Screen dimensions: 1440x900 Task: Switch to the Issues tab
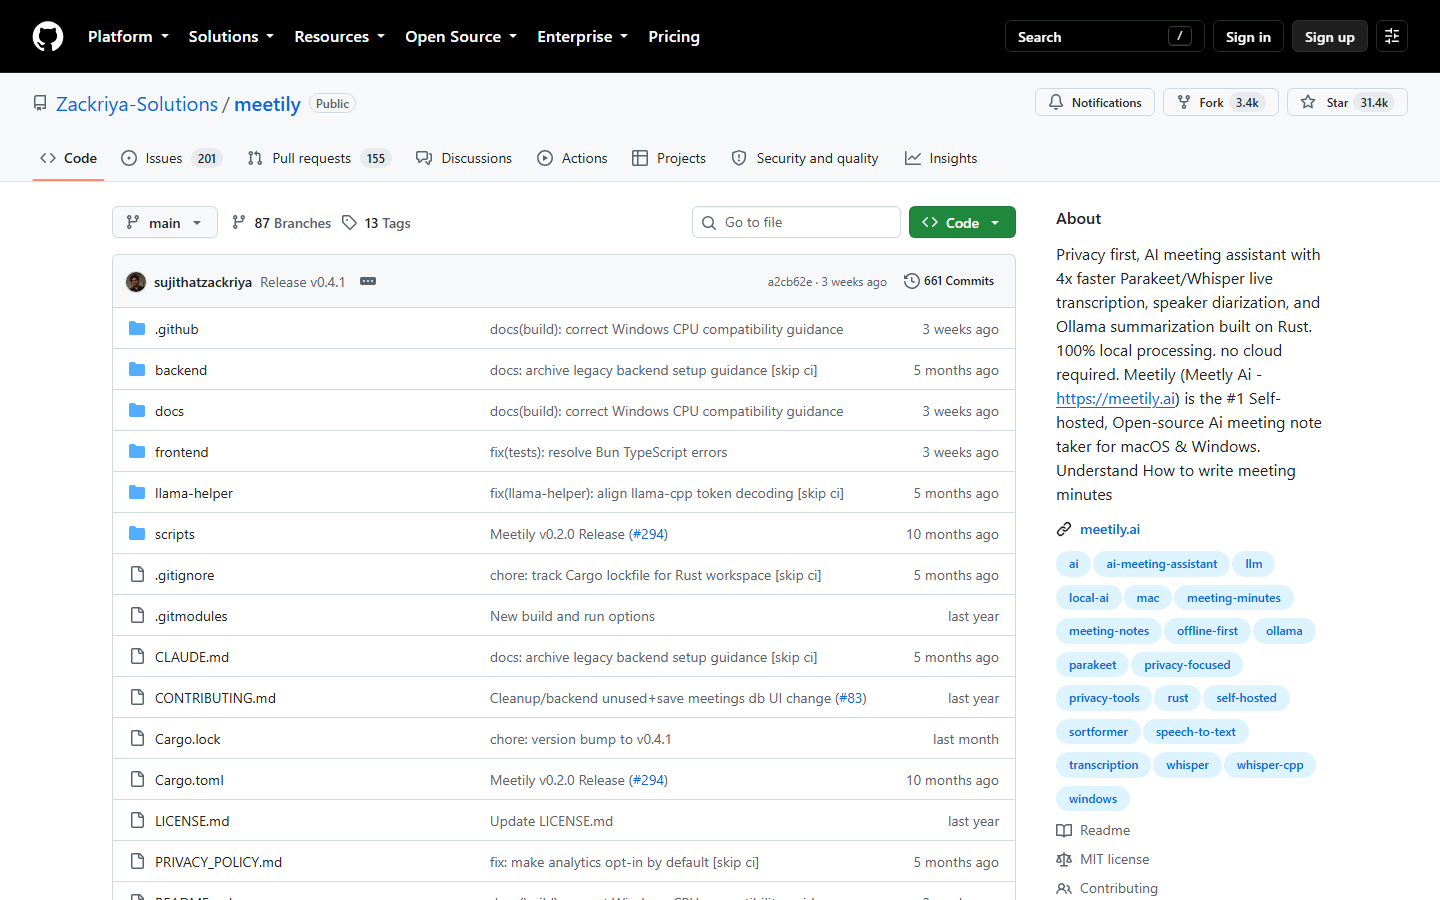click(171, 158)
